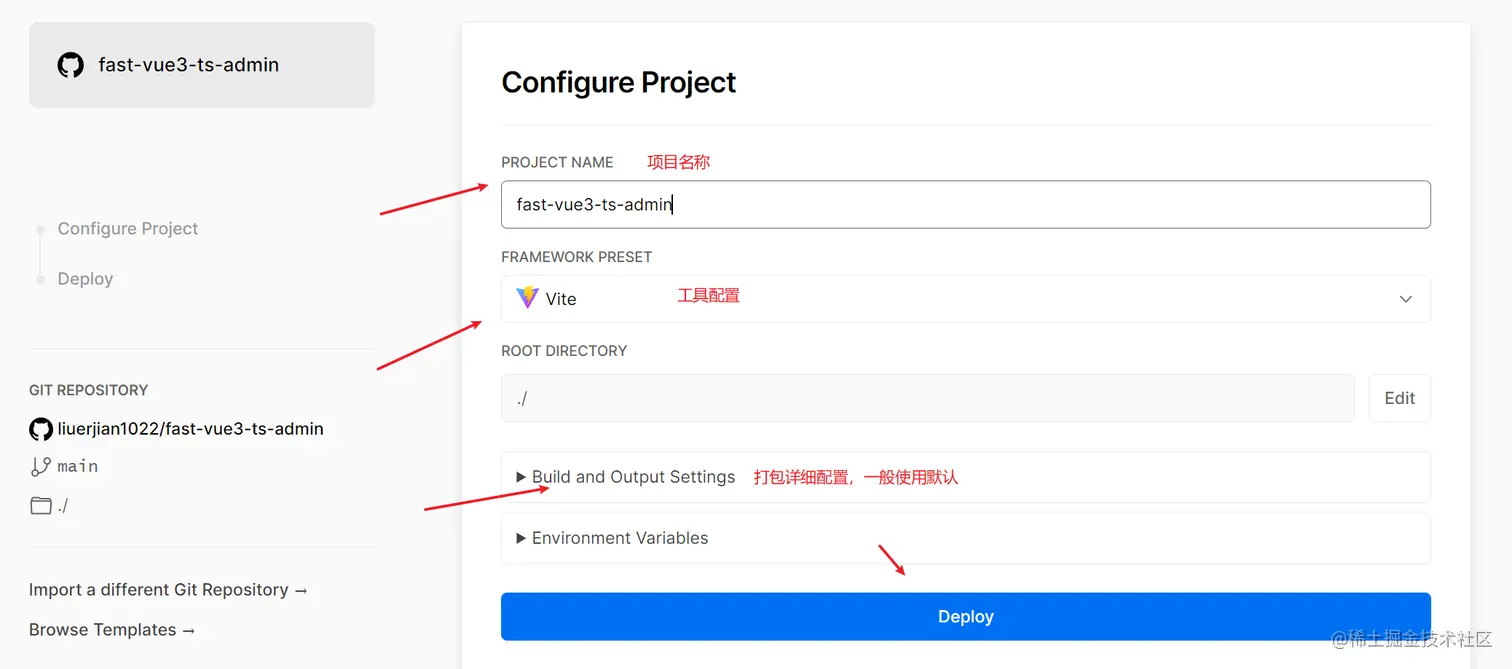The height and width of the screenshot is (669, 1512).
Task: Open the Framework Preset dropdown chevron
Action: click(x=1405, y=299)
